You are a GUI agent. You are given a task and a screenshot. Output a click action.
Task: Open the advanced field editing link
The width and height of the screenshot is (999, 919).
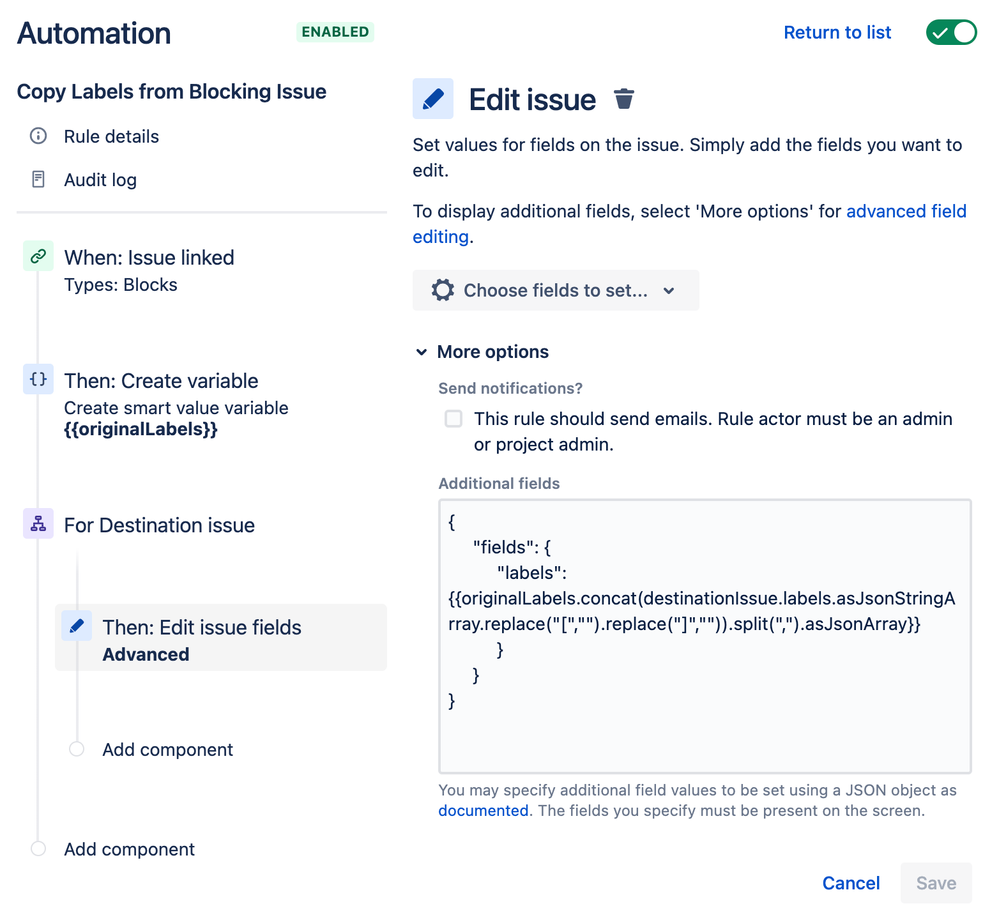coord(689,224)
